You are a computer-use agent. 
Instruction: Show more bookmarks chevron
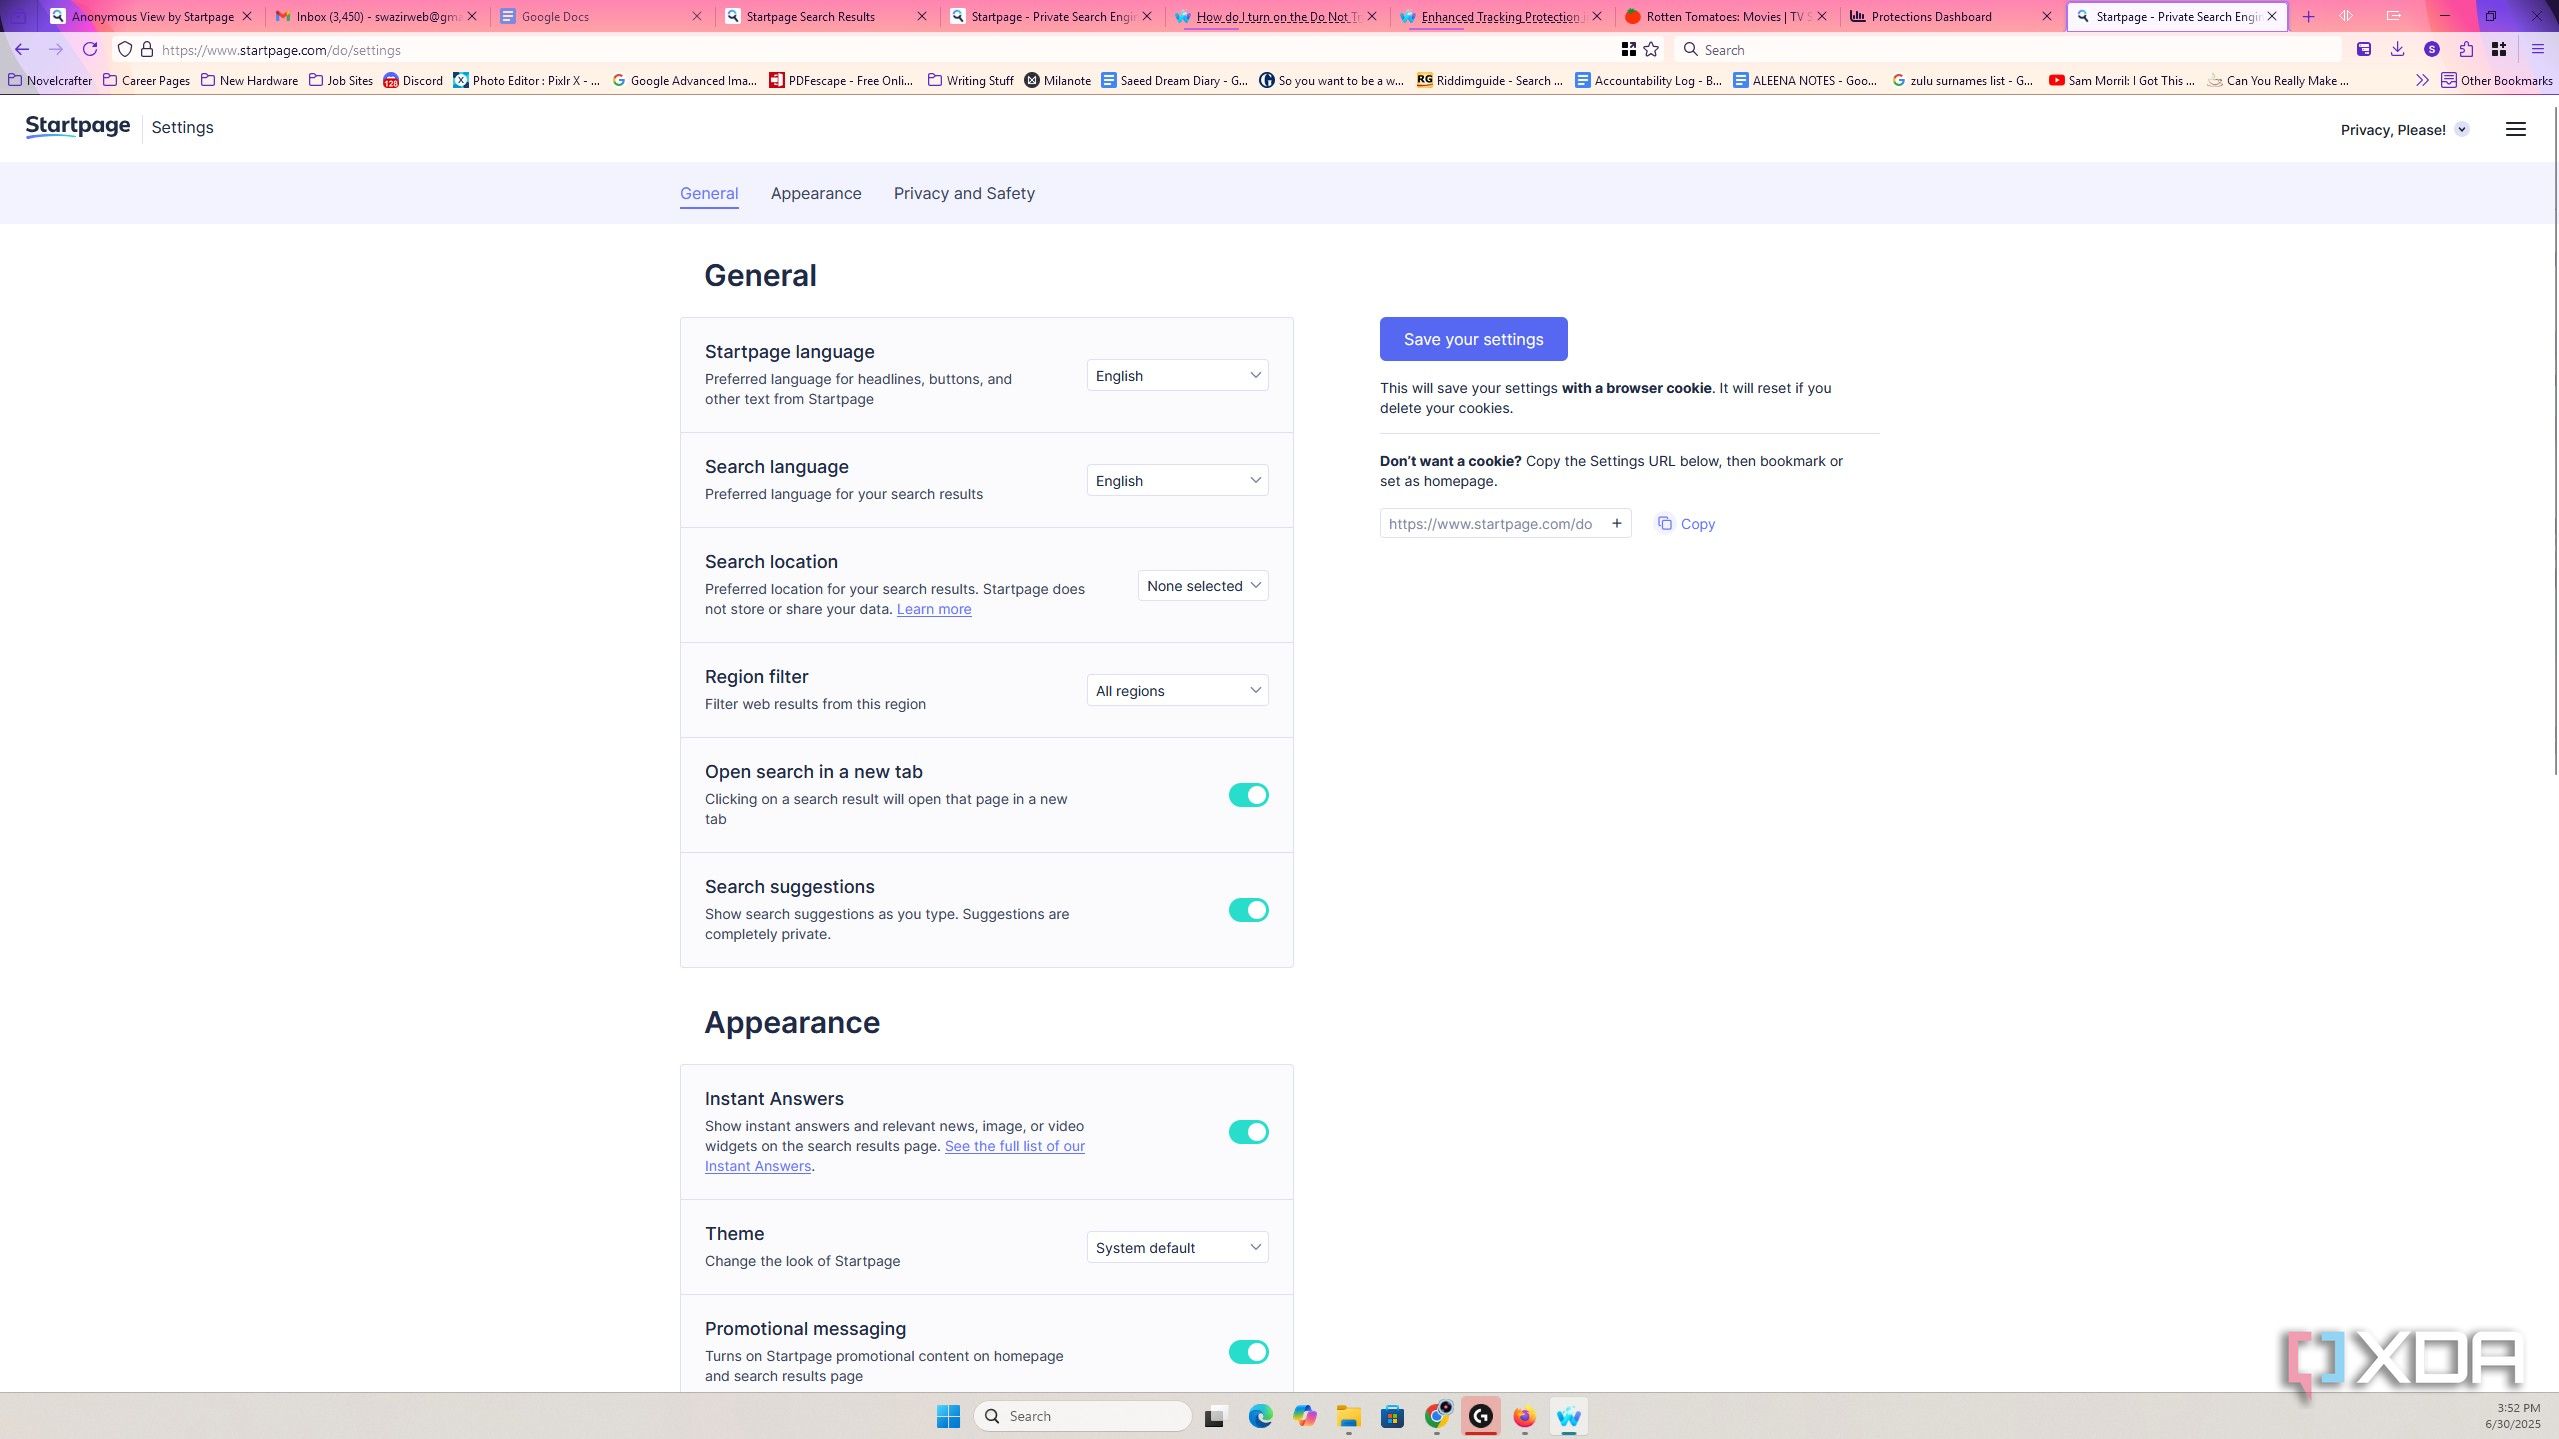coord(2422,80)
